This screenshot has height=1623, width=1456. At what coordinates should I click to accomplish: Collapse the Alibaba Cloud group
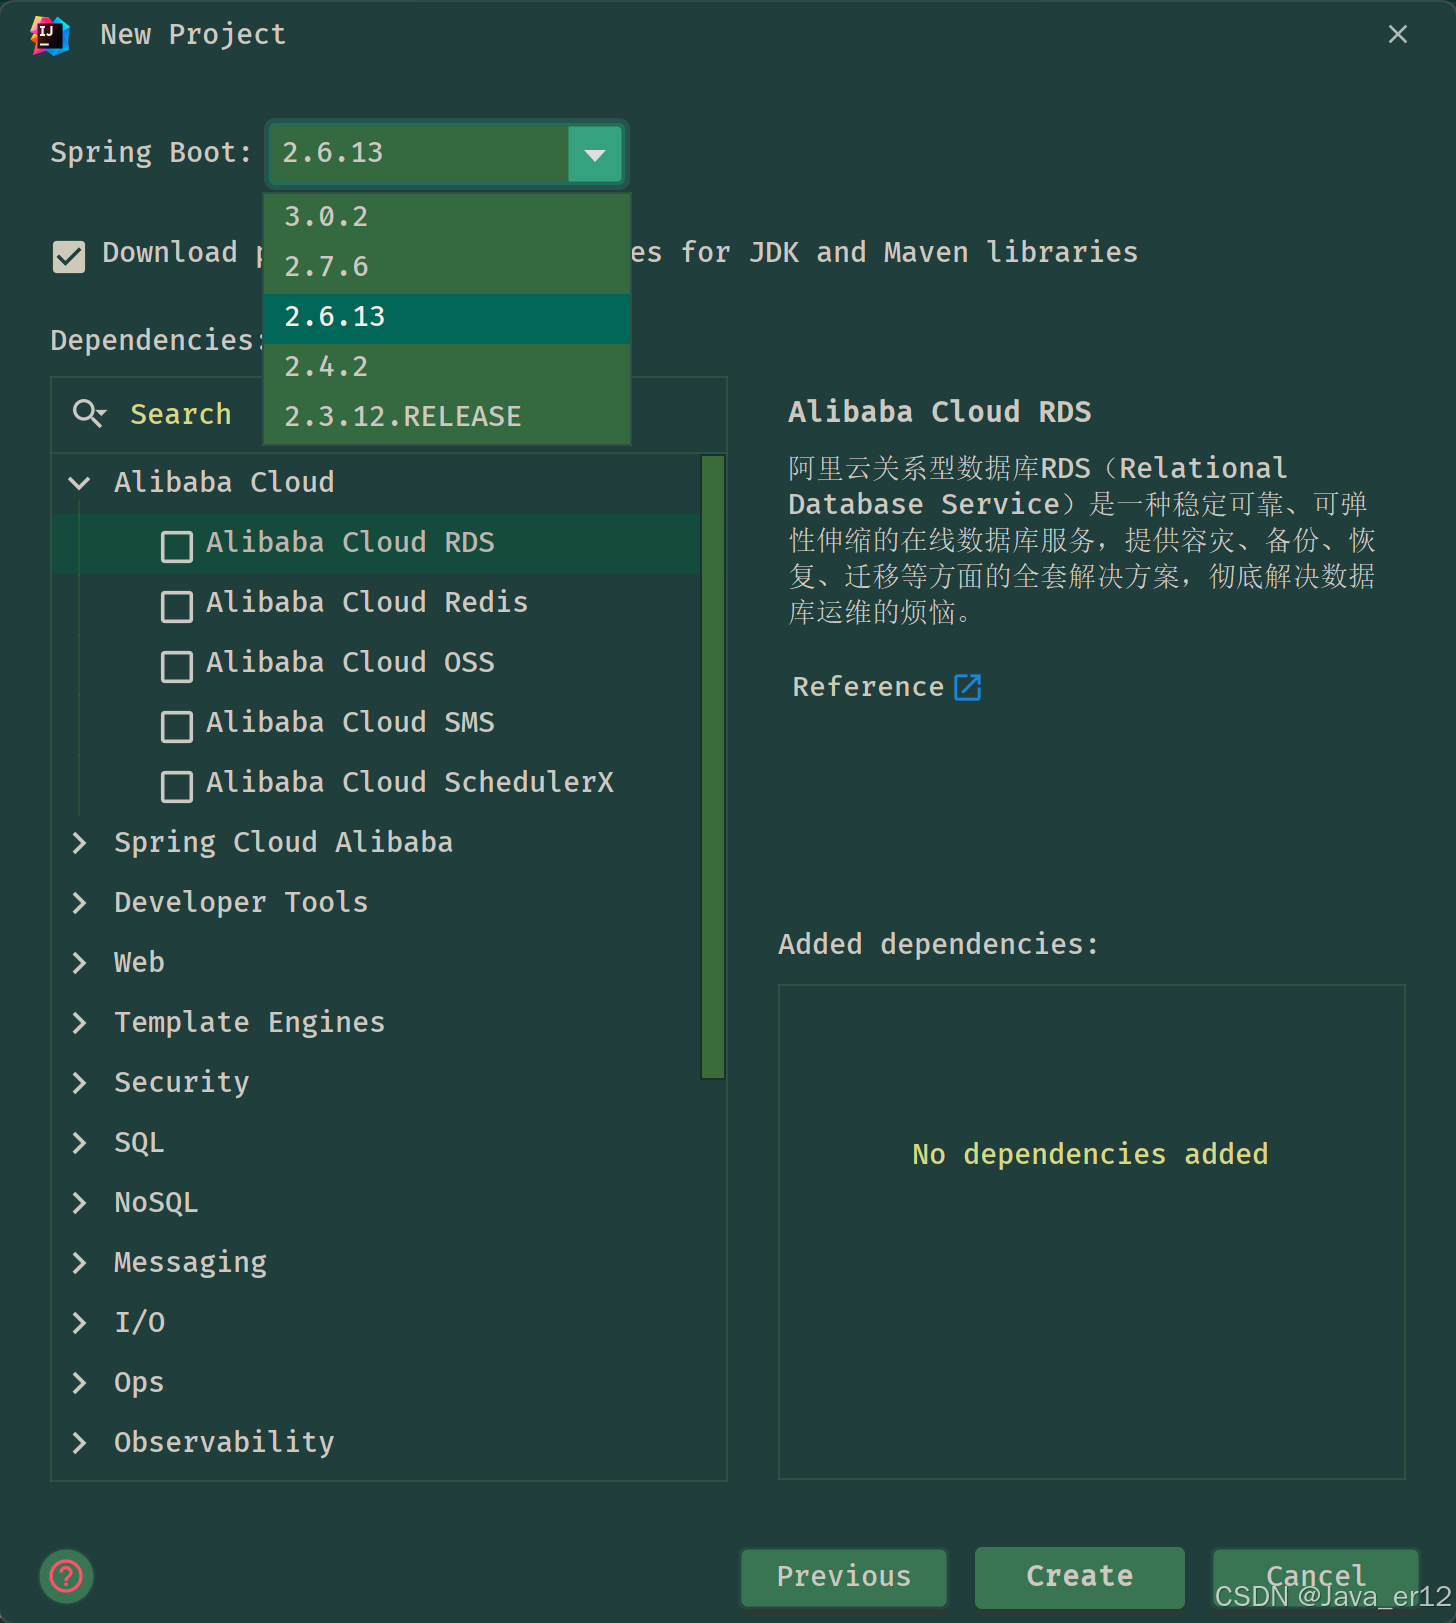pyautogui.click(x=79, y=483)
